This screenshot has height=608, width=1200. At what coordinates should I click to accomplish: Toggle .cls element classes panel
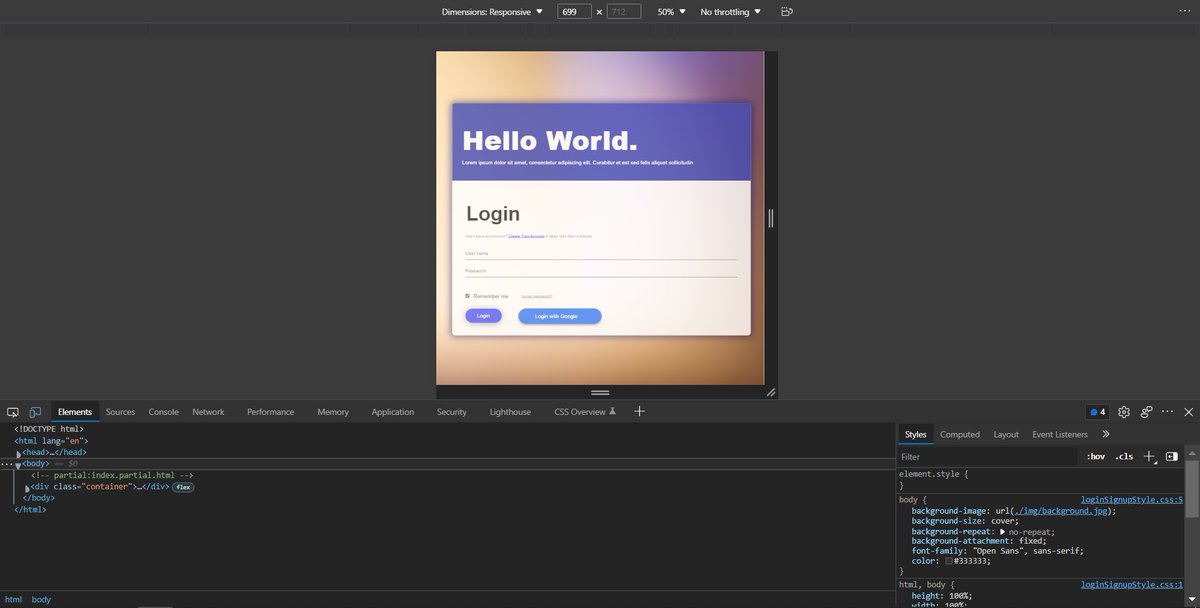[x=1124, y=456]
